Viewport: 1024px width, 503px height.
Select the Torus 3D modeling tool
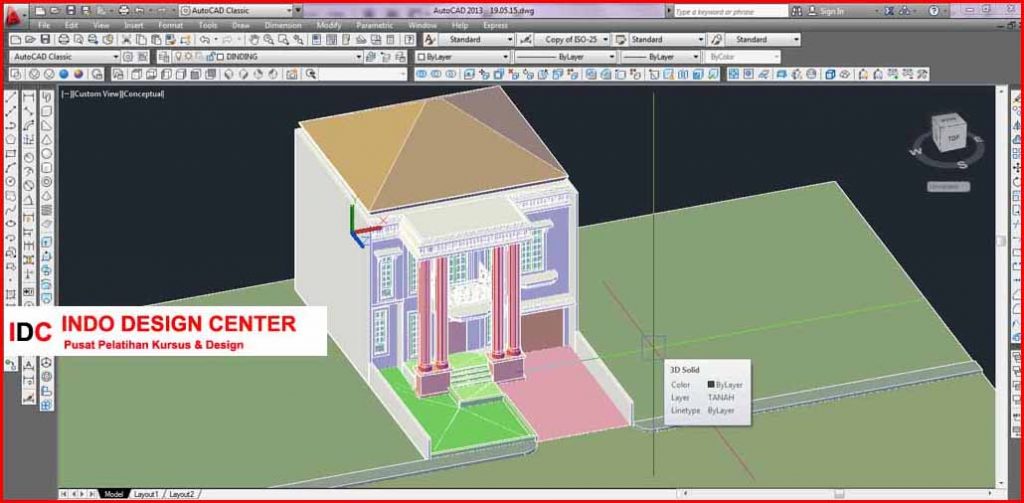tap(46, 182)
